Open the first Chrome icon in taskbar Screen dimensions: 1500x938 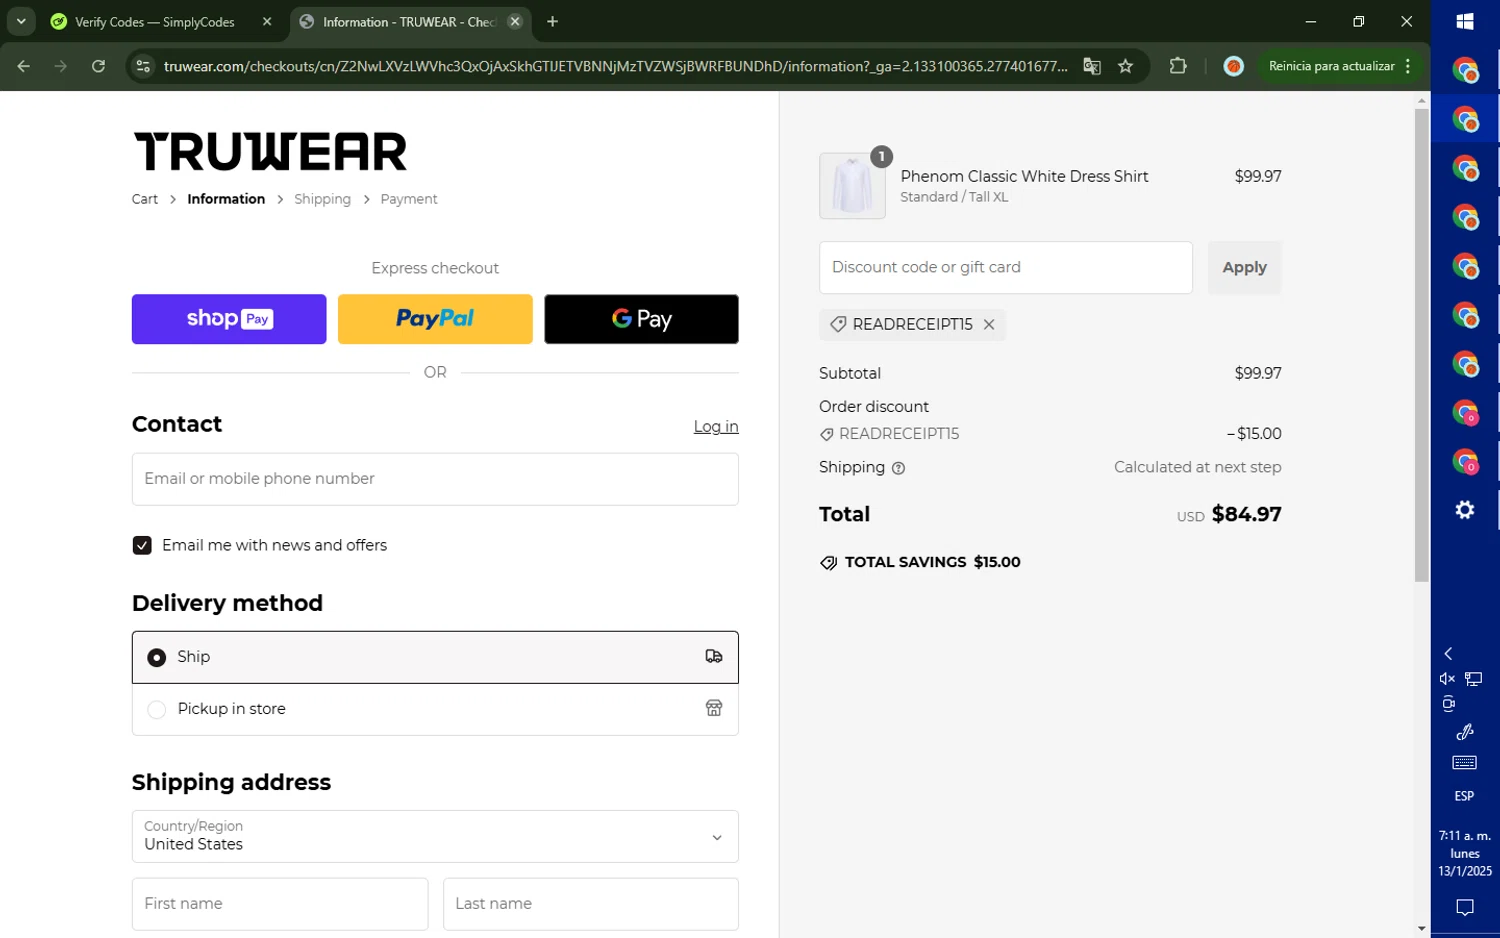tap(1465, 70)
